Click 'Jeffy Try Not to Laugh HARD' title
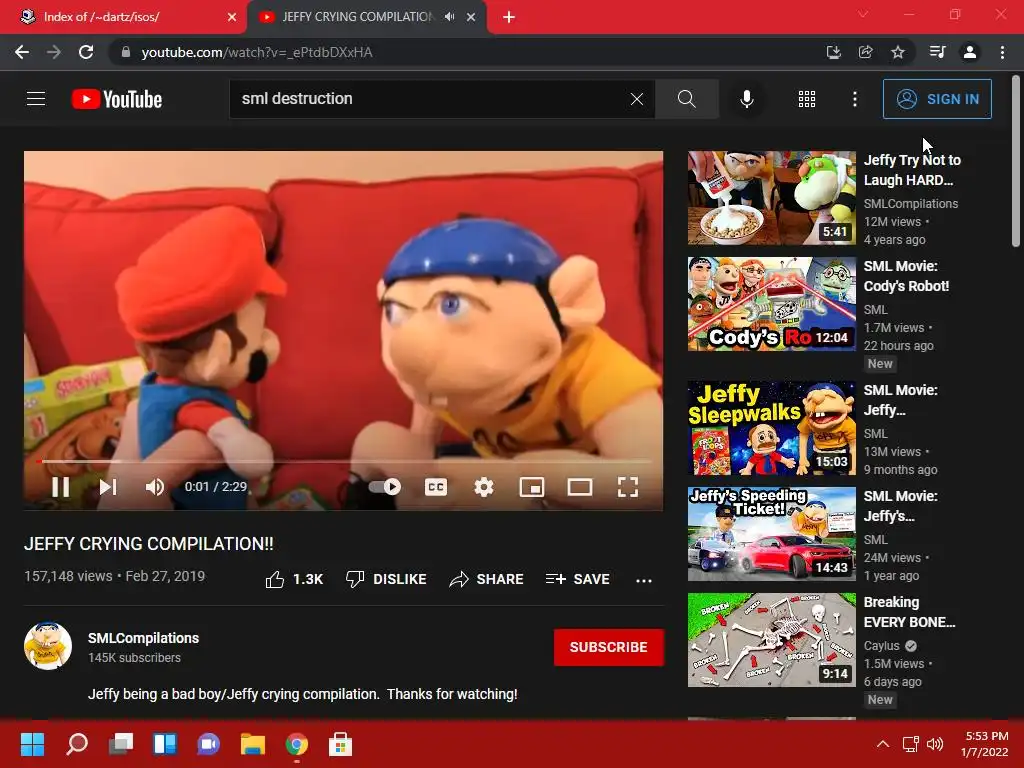Viewport: 1024px width, 768px height. [x=912, y=170]
